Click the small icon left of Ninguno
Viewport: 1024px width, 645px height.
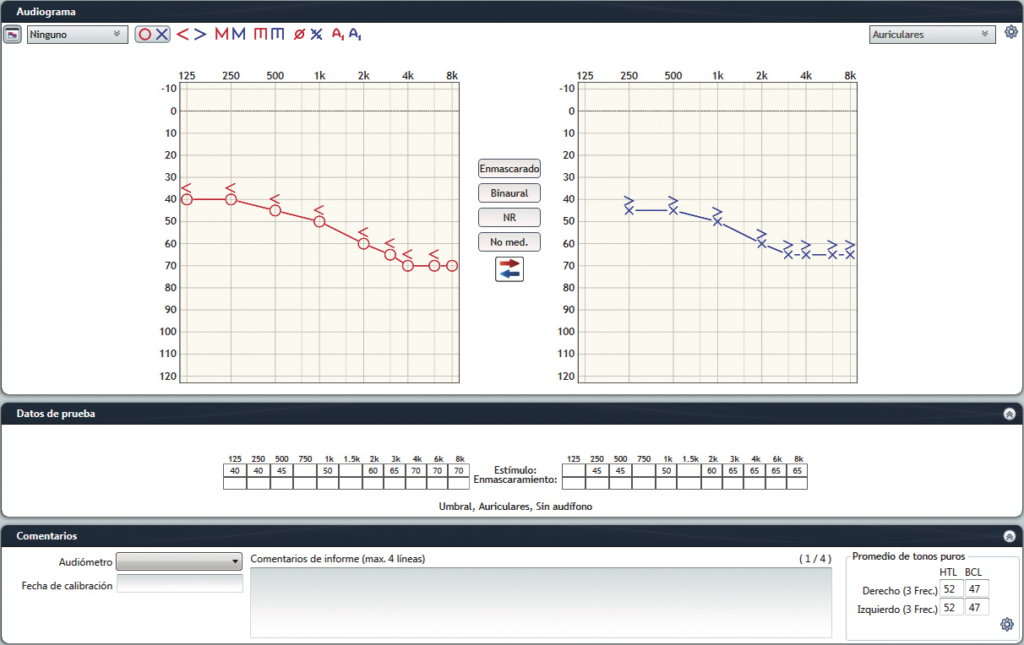pyautogui.click(x=13, y=35)
